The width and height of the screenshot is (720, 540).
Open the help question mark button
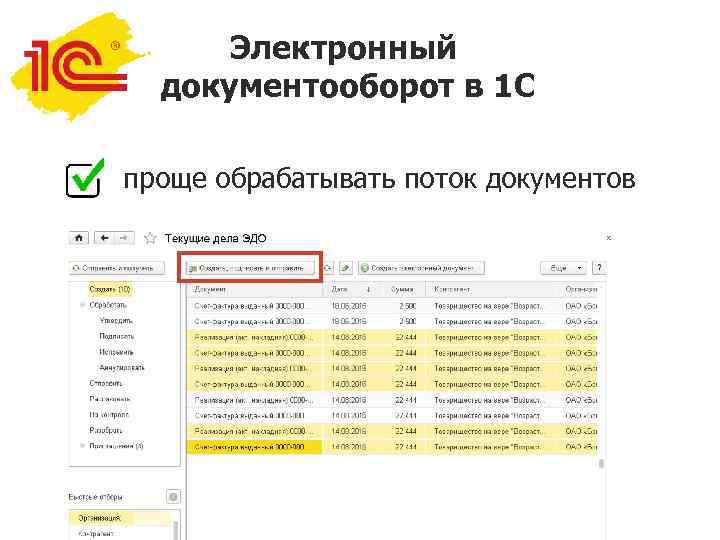click(x=599, y=268)
